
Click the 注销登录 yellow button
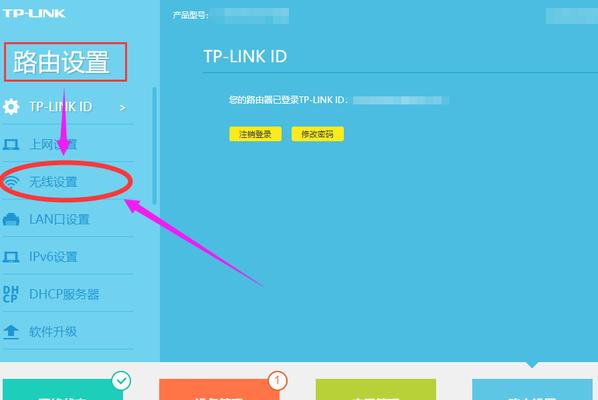point(255,134)
